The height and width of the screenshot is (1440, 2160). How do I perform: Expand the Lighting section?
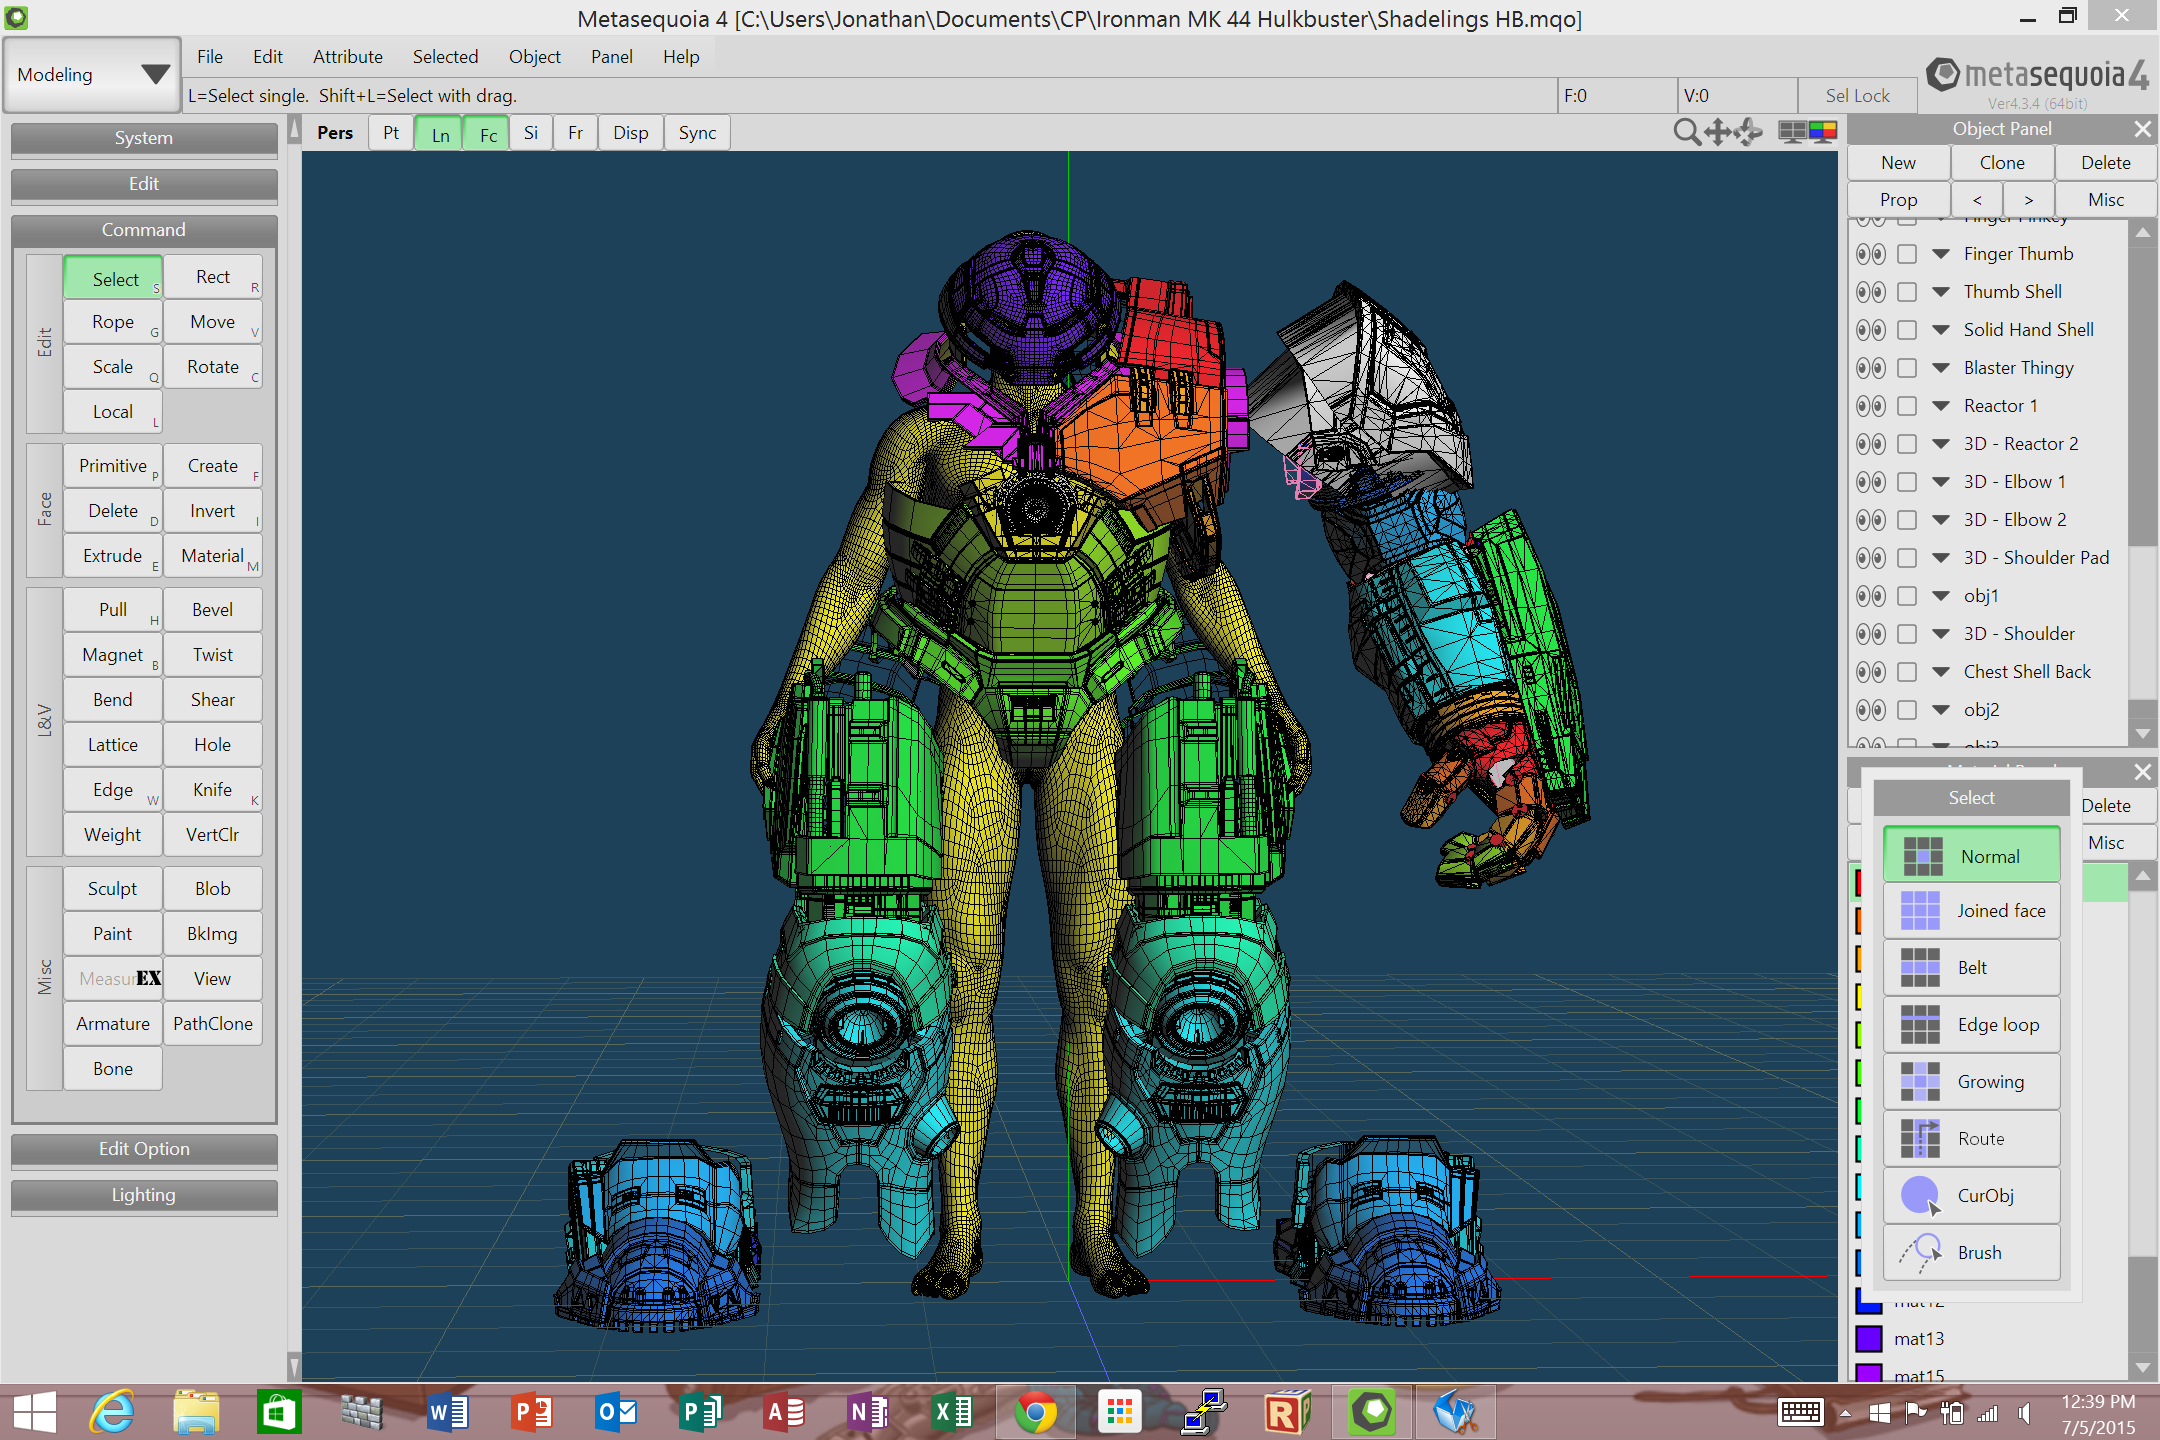[x=144, y=1195]
